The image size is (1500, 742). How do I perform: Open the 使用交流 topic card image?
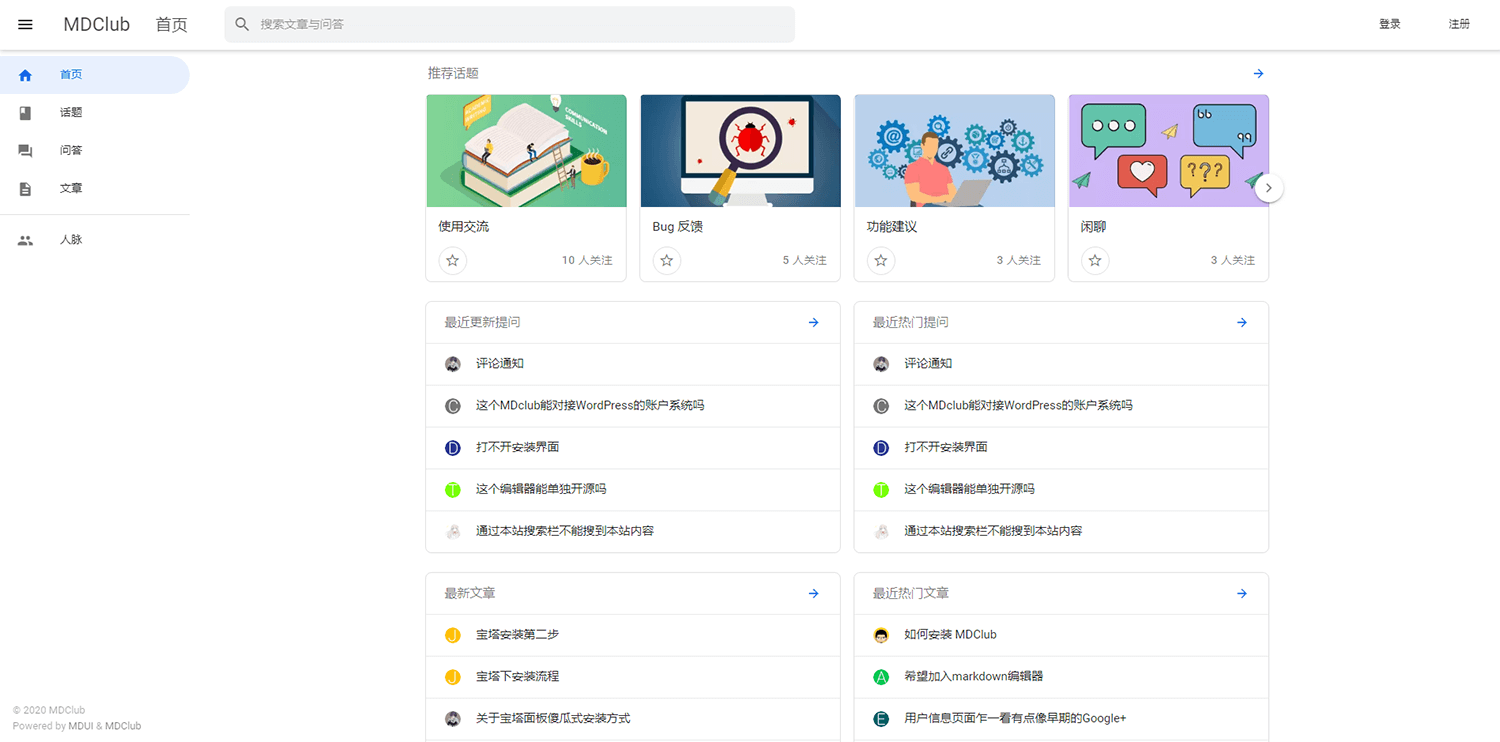pyautogui.click(x=526, y=151)
